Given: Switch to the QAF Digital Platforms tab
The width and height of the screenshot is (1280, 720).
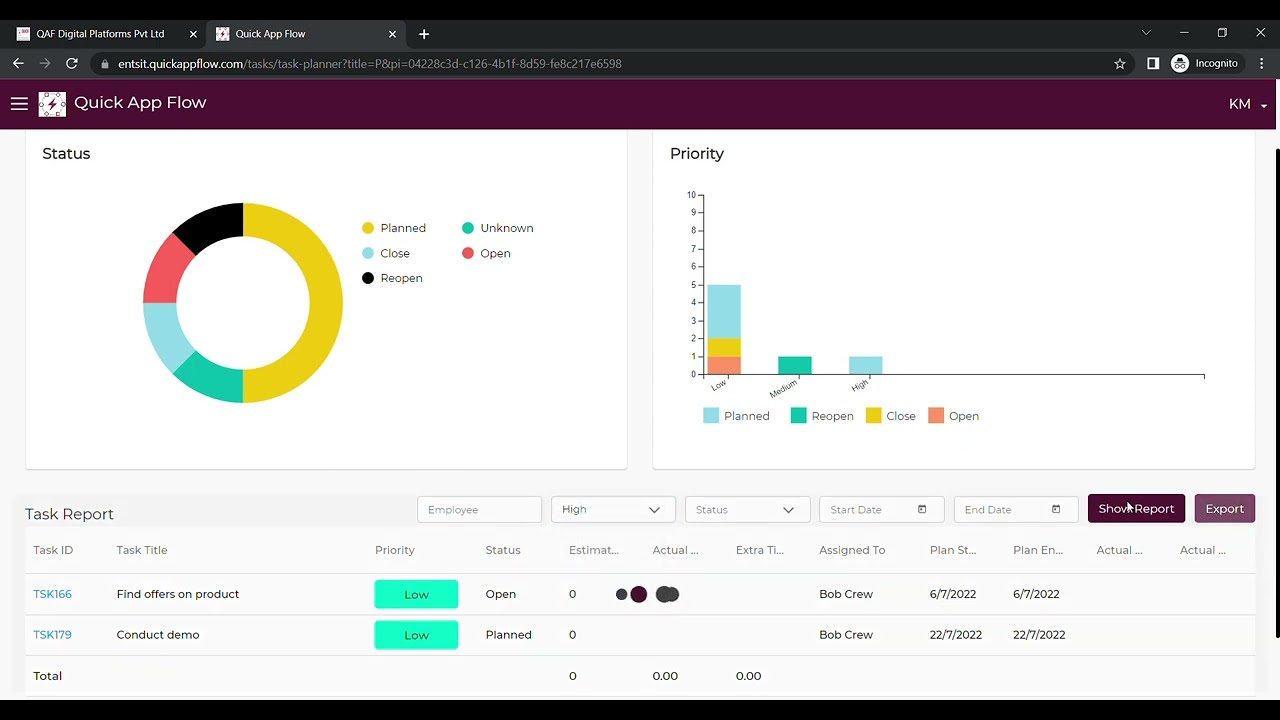Looking at the screenshot, I should tap(100, 34).
